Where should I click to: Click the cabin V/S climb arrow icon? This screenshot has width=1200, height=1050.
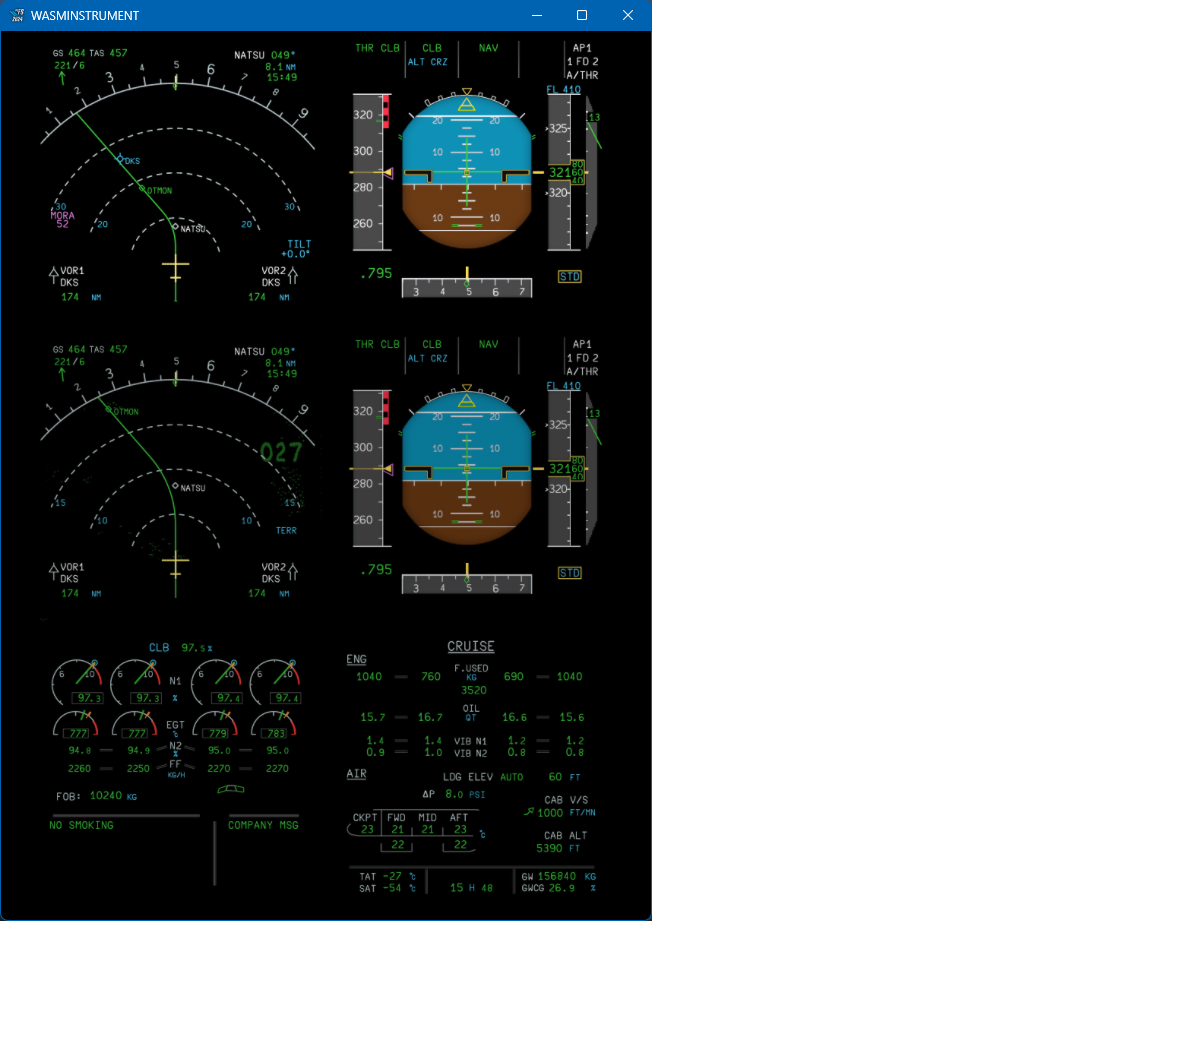(529, 812)
